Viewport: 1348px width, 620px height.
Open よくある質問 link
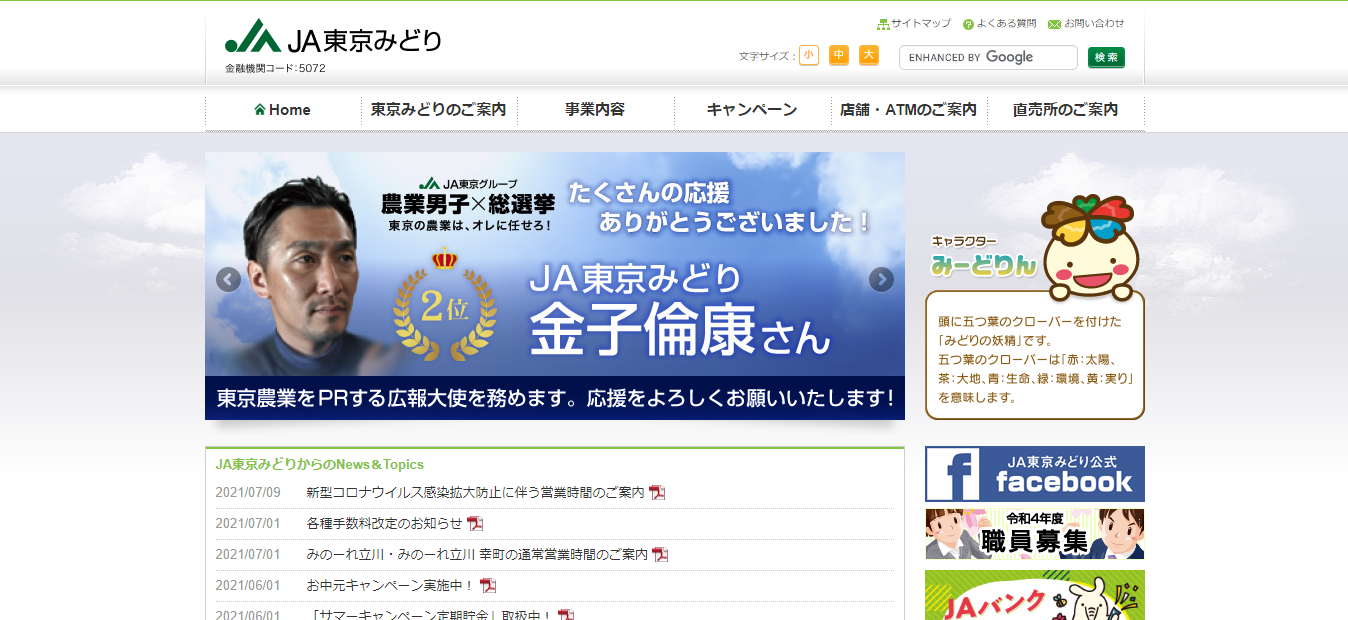point(1006,24)
